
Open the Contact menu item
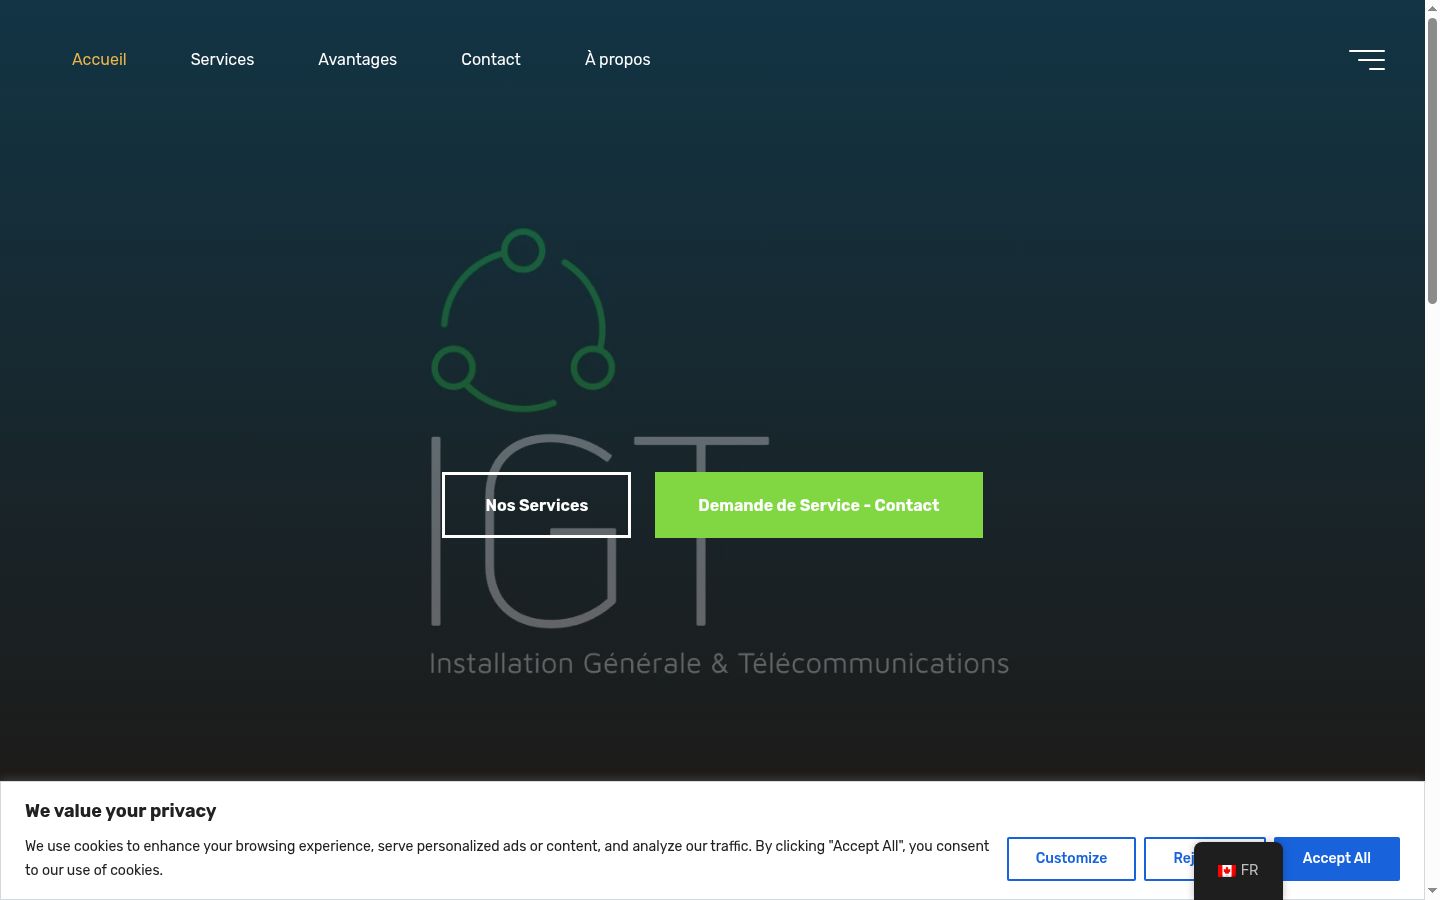[x=491, y=59]
